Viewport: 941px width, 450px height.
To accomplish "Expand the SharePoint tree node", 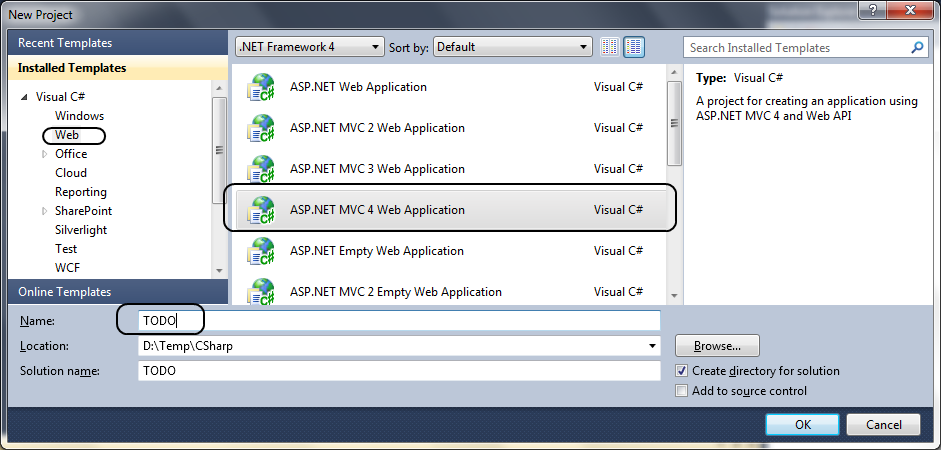I will point(44,211).
